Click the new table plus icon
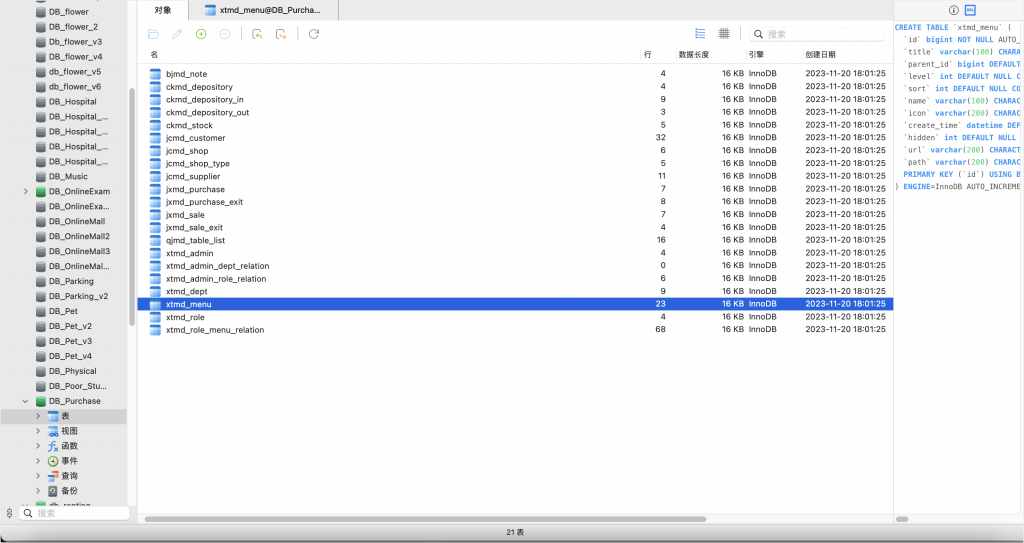This screenshot has height=543, width=1024. tap(201, 34)
